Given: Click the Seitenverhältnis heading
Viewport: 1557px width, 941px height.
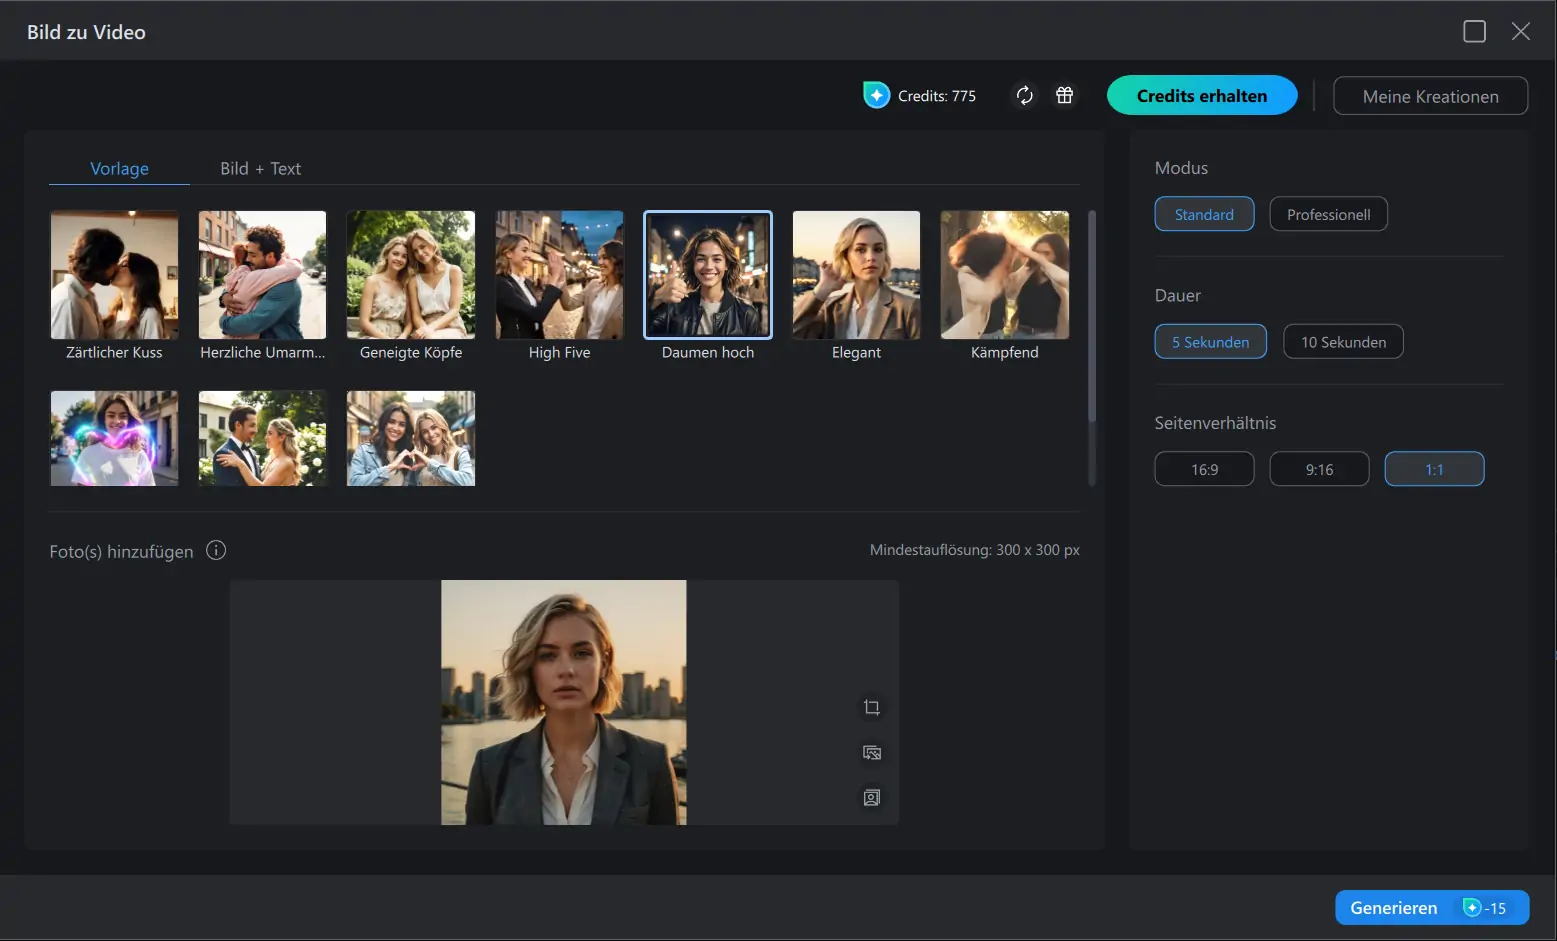Looking at the screenshot, I should pos(1215,423).
